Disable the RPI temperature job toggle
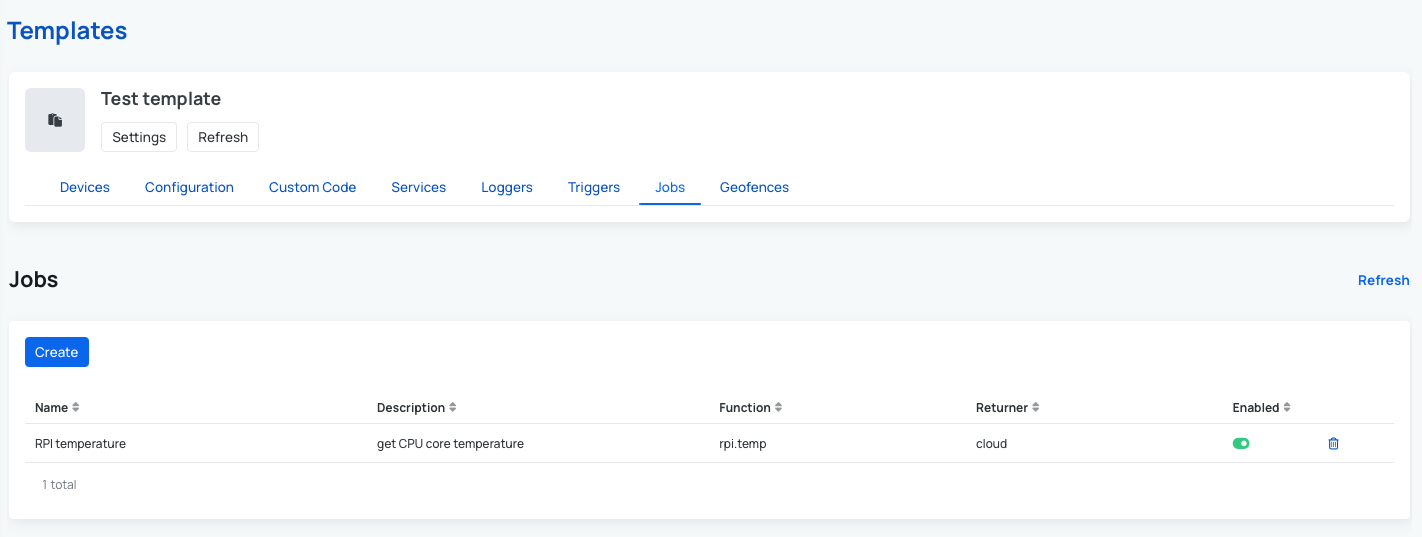The image size is (1422, 537). tap(1241, 443)
